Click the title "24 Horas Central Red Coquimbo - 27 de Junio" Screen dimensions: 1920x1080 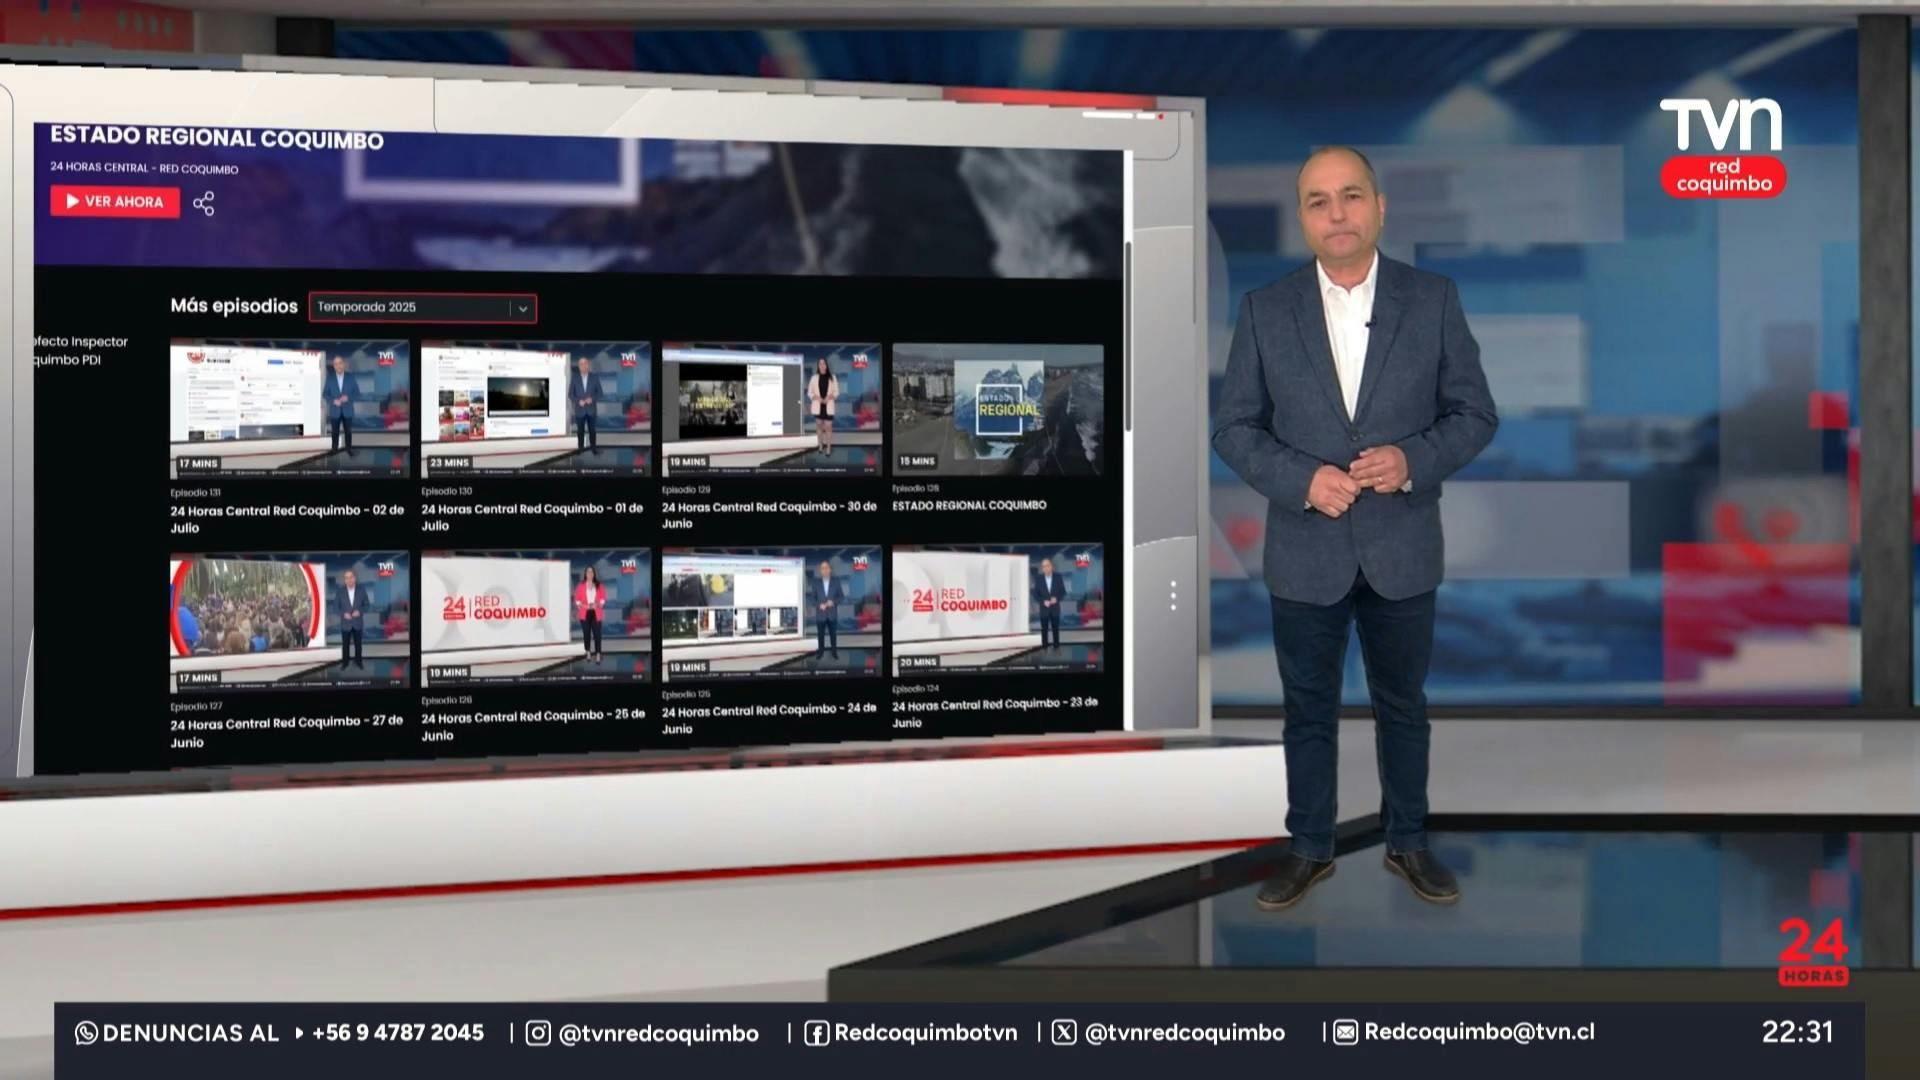(286, 731)
